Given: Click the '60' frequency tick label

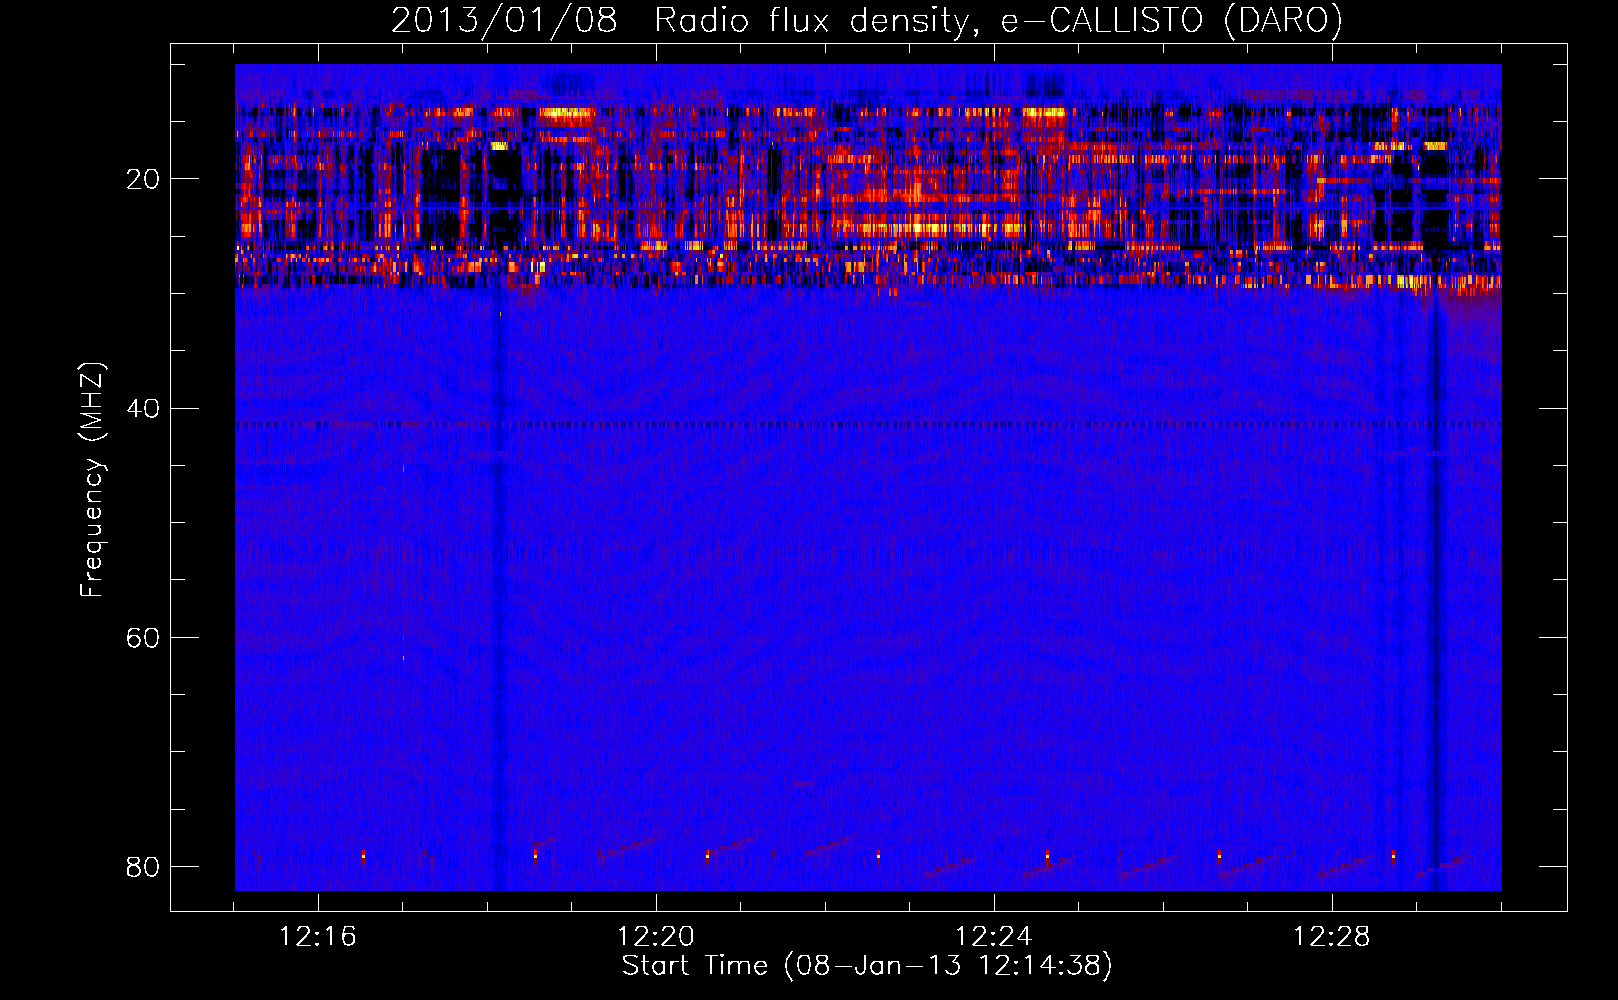Looking at the screenshot, I should tap(143, 638).
